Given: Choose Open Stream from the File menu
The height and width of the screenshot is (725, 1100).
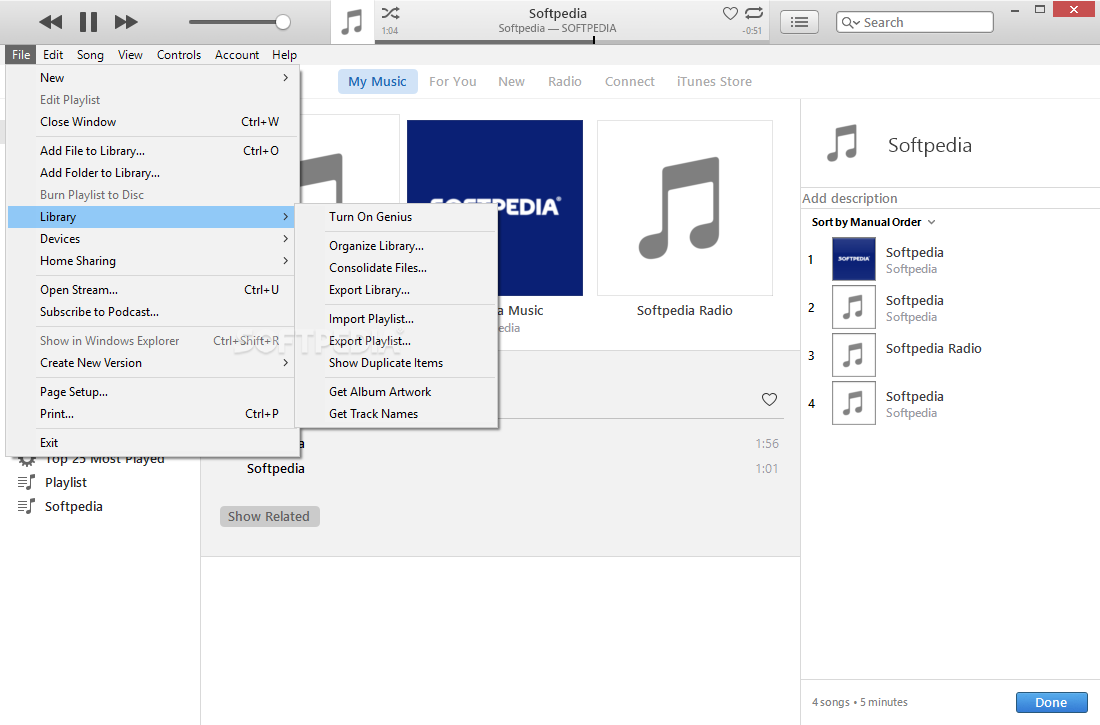Looking at the screenshot, I should point(153,290).
